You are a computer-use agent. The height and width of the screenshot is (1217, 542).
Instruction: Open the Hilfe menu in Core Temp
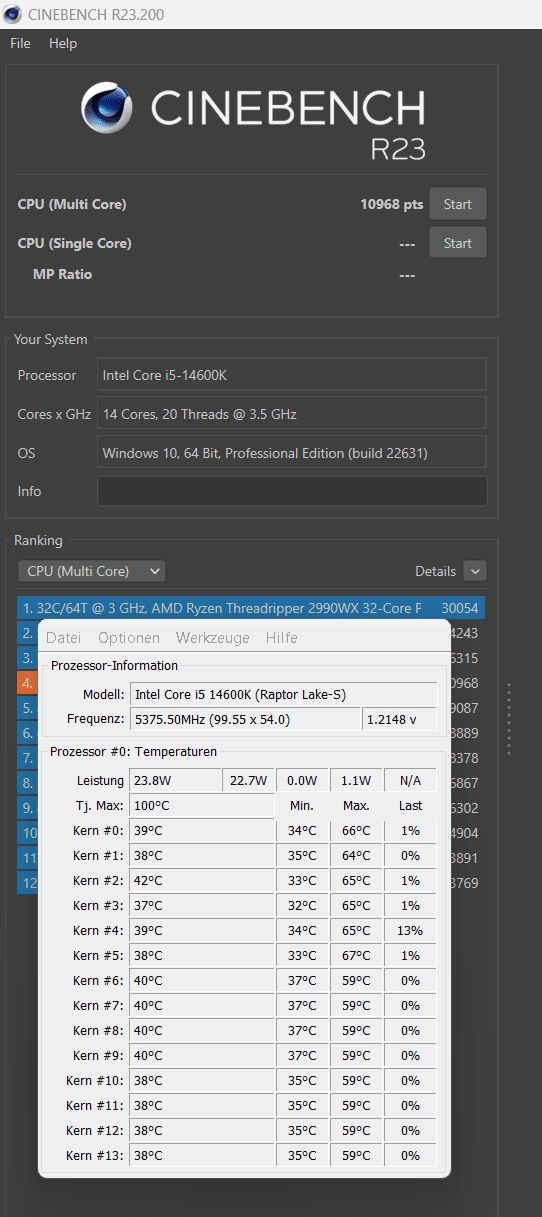(282, 638)
